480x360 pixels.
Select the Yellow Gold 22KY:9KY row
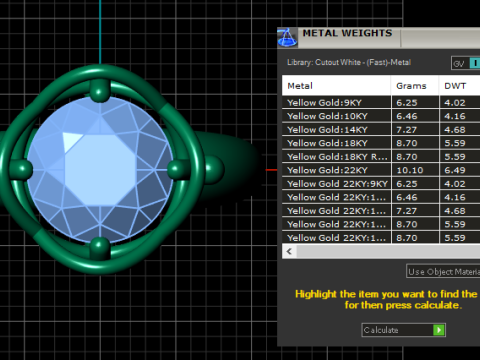click(x=381, y=184)
